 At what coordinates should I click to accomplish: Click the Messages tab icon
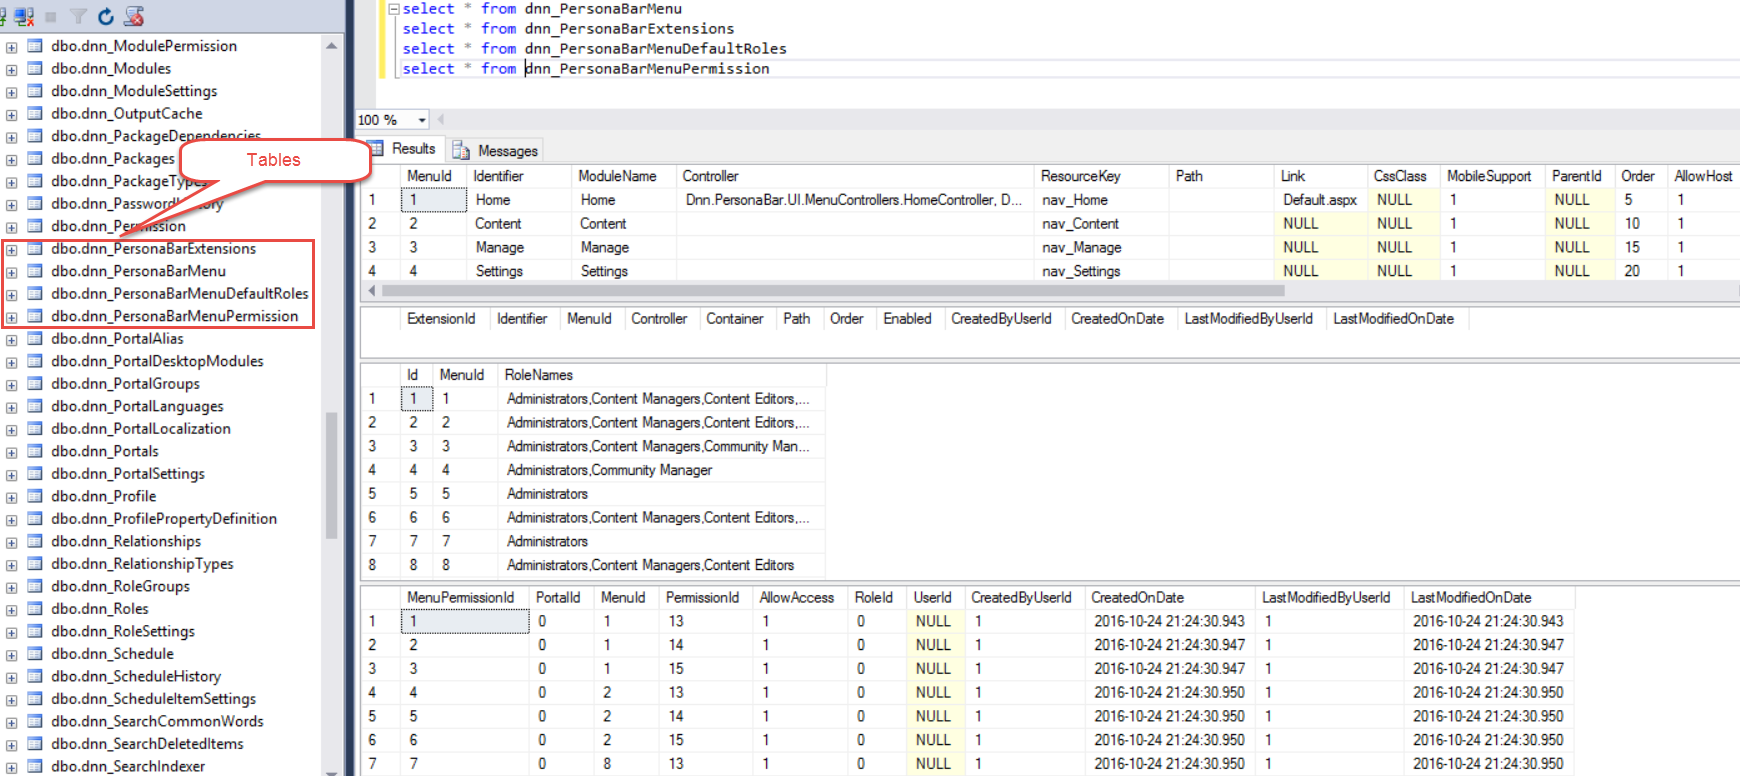pos(461,150)
